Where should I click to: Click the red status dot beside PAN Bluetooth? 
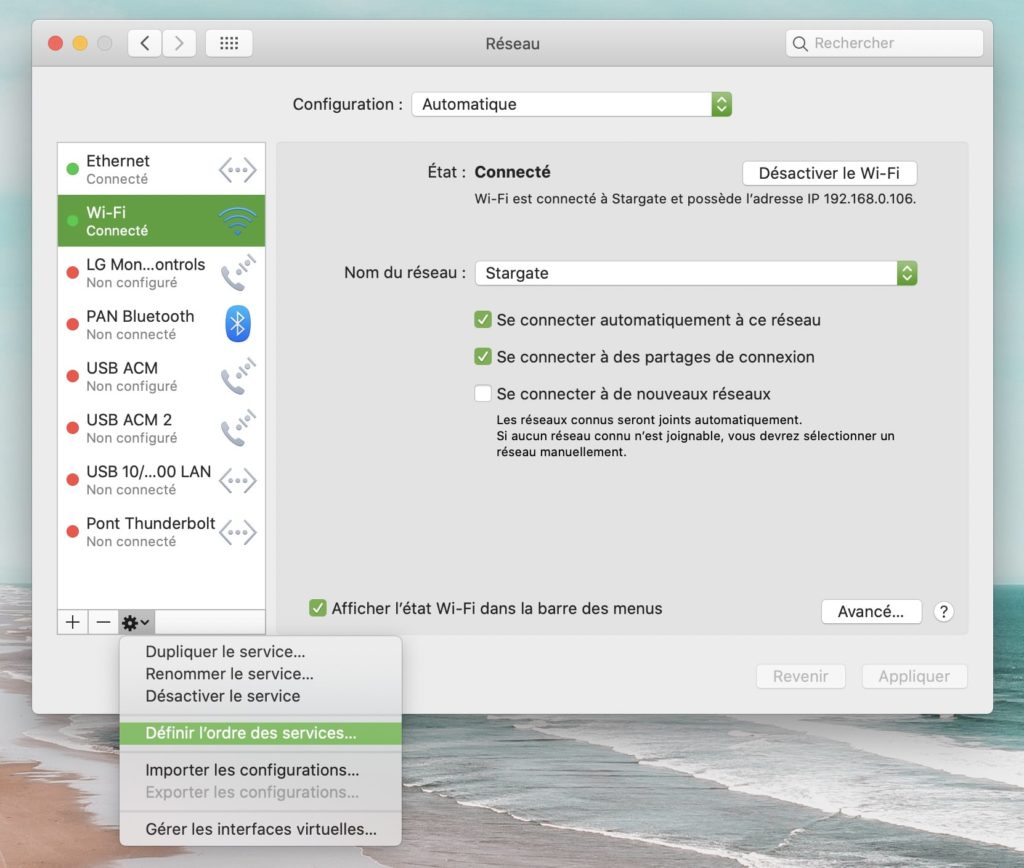tap(72, 325)
